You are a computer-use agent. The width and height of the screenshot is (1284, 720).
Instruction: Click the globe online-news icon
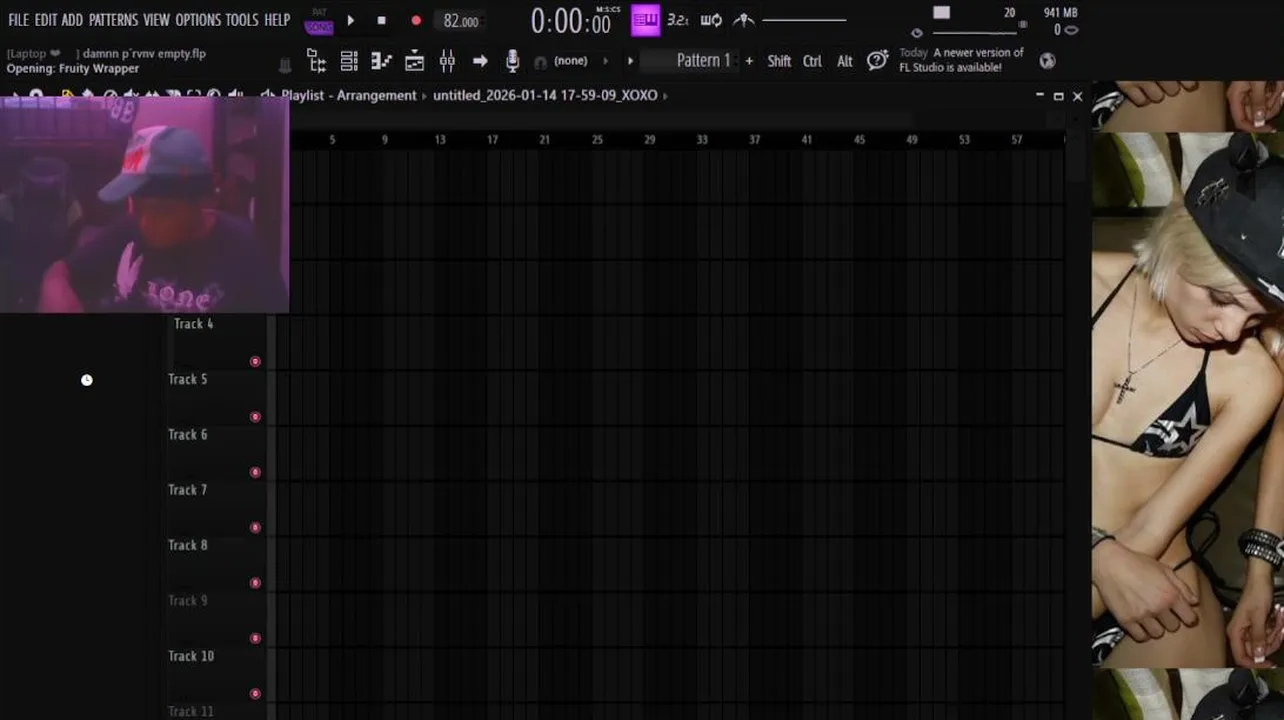(x=1047, y=60)
